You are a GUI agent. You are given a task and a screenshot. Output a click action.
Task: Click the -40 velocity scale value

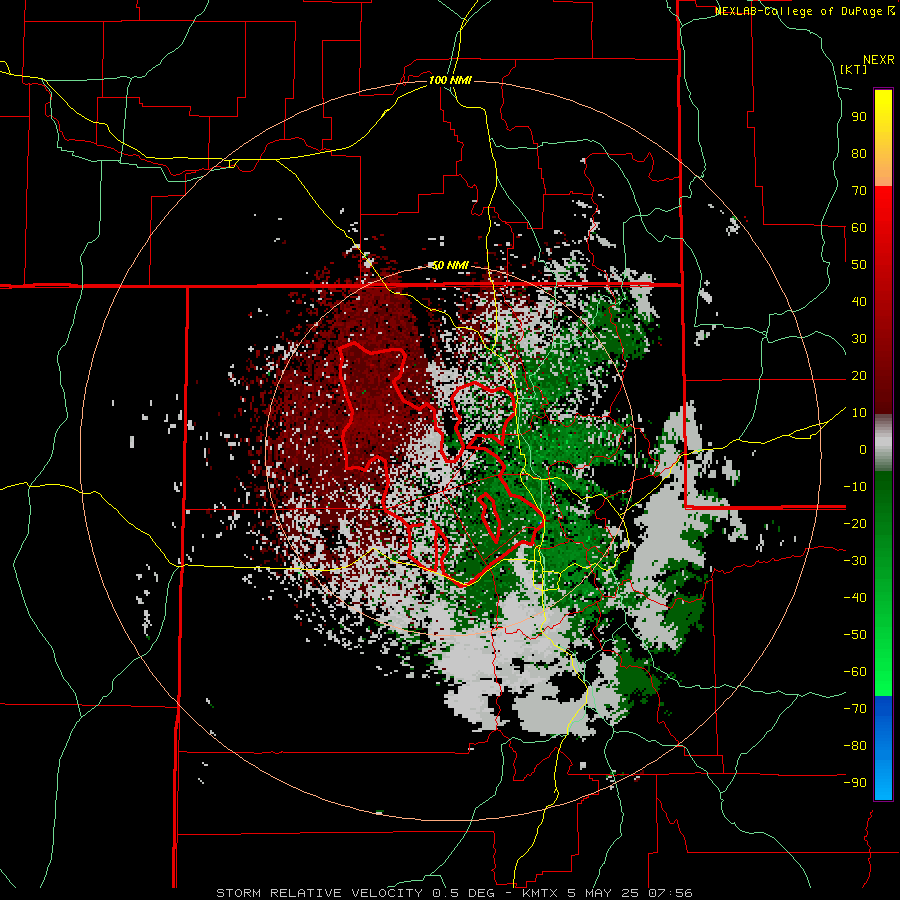855,598
